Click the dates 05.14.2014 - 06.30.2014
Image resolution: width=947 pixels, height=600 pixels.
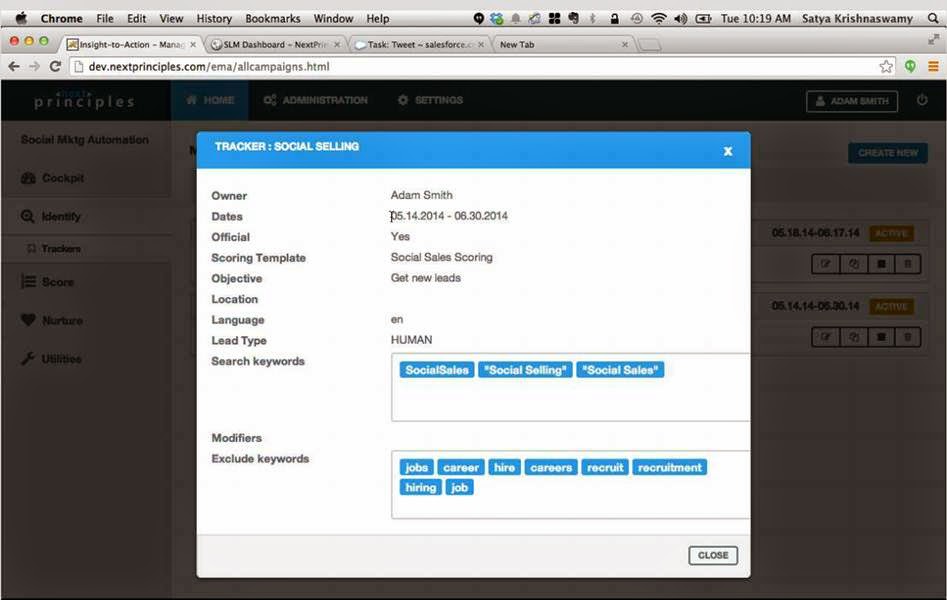point(449,216)
